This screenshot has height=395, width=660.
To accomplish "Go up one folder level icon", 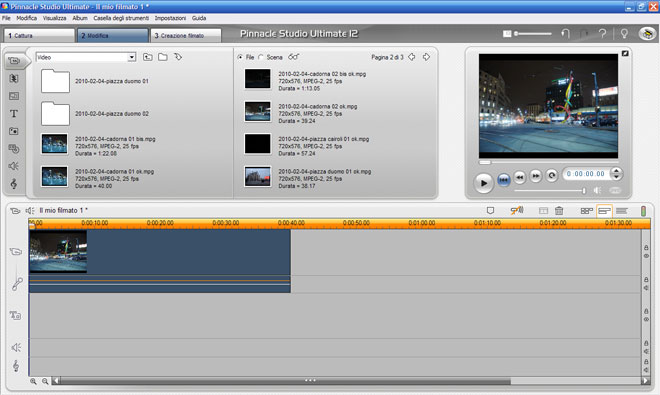I will [148, 57].
